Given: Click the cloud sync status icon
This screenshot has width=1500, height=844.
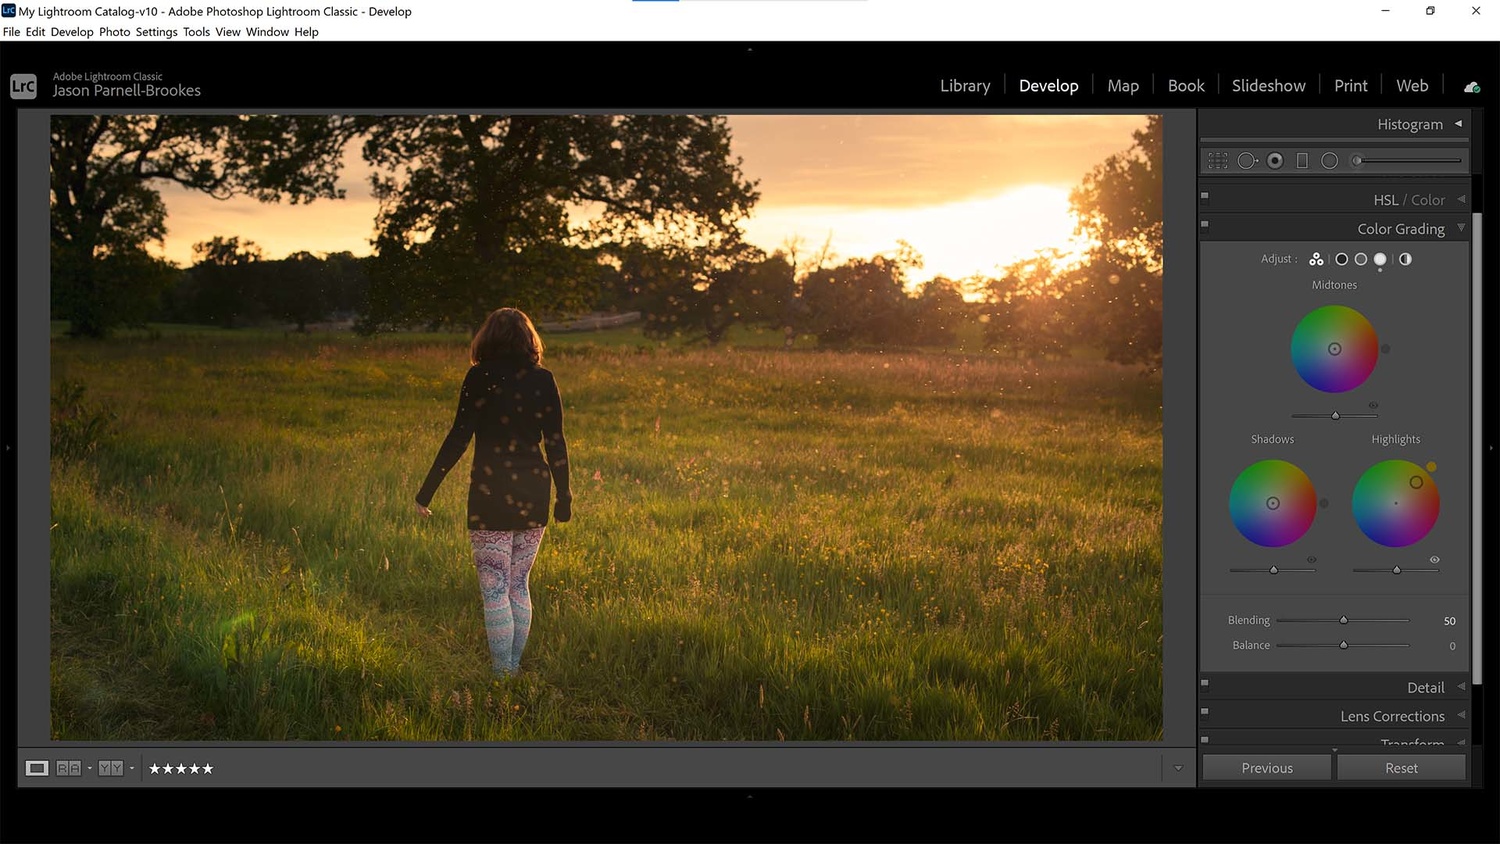Looking at the screenshot, I should tap(1472, 87).
